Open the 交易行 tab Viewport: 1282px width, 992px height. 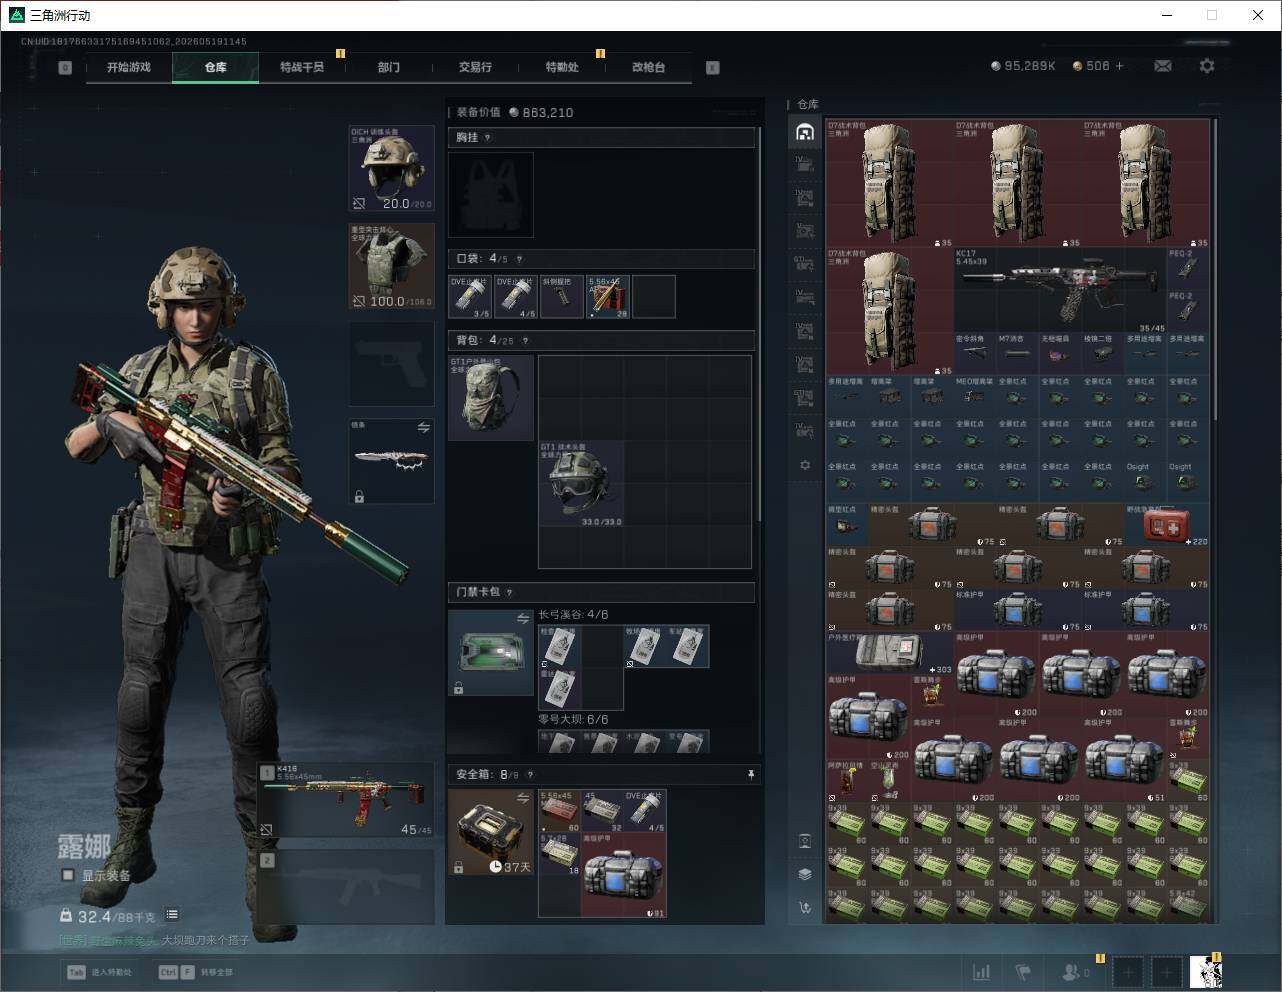[475, 67]
